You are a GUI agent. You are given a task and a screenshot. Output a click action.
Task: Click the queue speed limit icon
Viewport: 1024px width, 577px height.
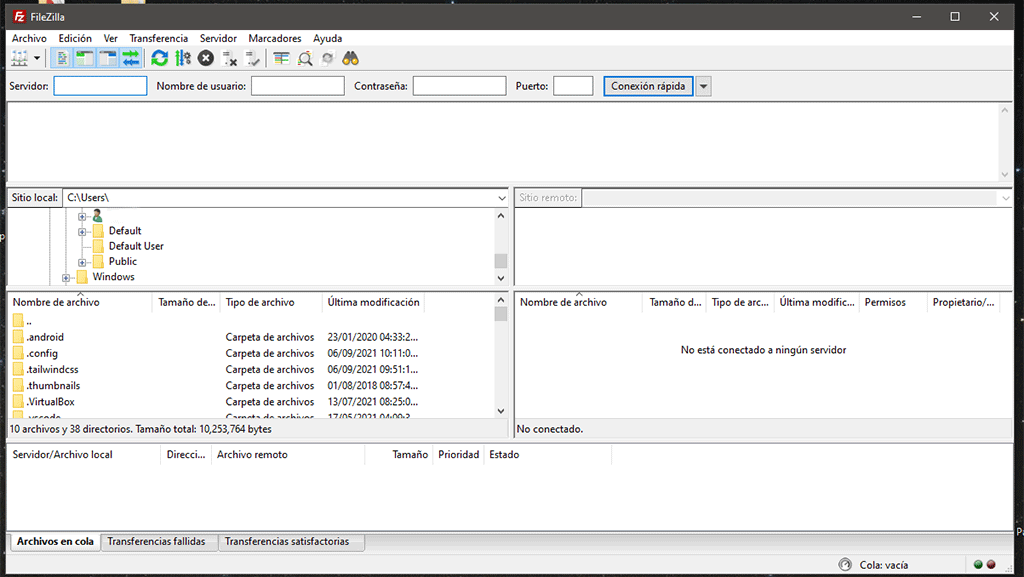click(x=845, y=565)
